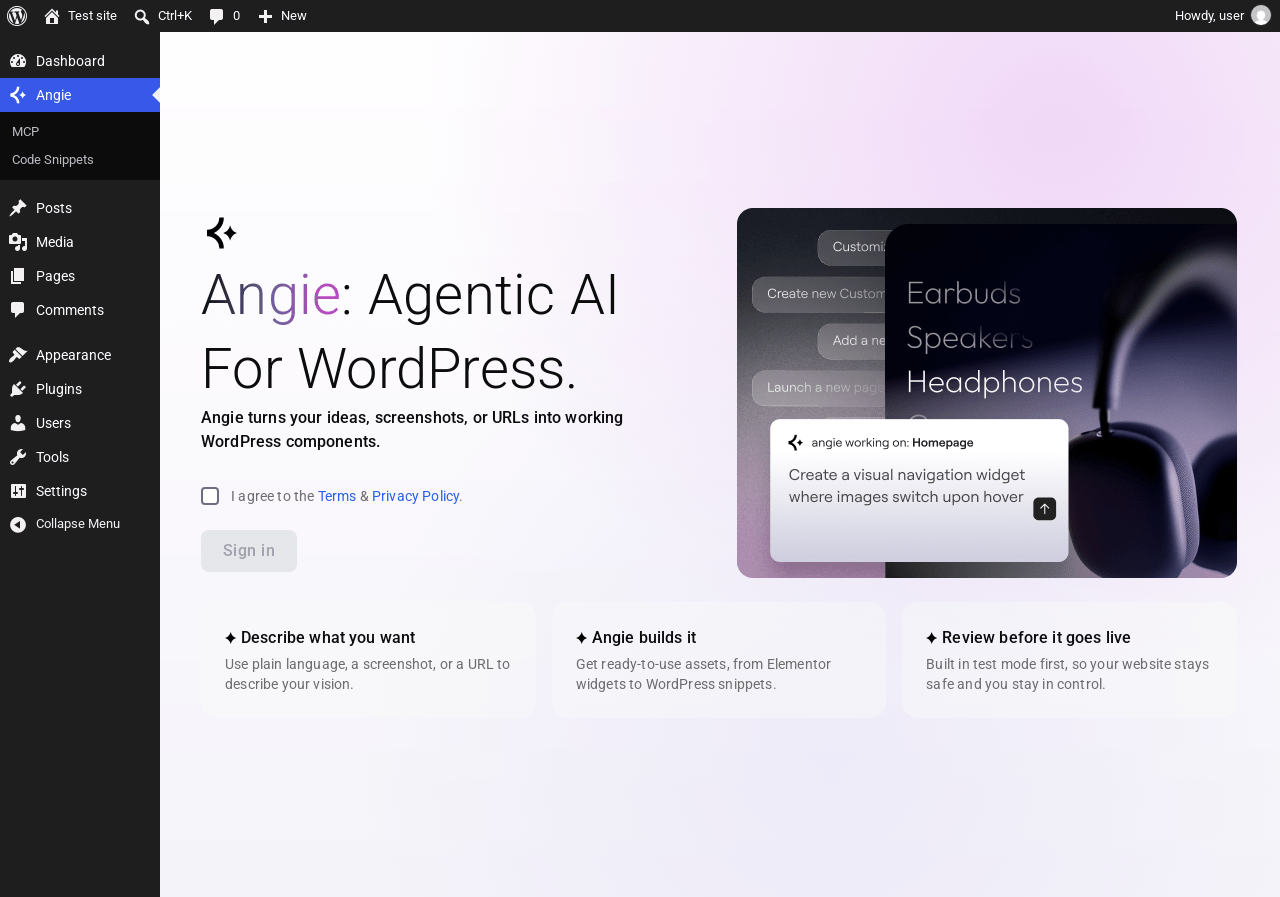
Task: Click the Pages icon in sidebar
Action: pyautogui.click(x=18, y=276)
